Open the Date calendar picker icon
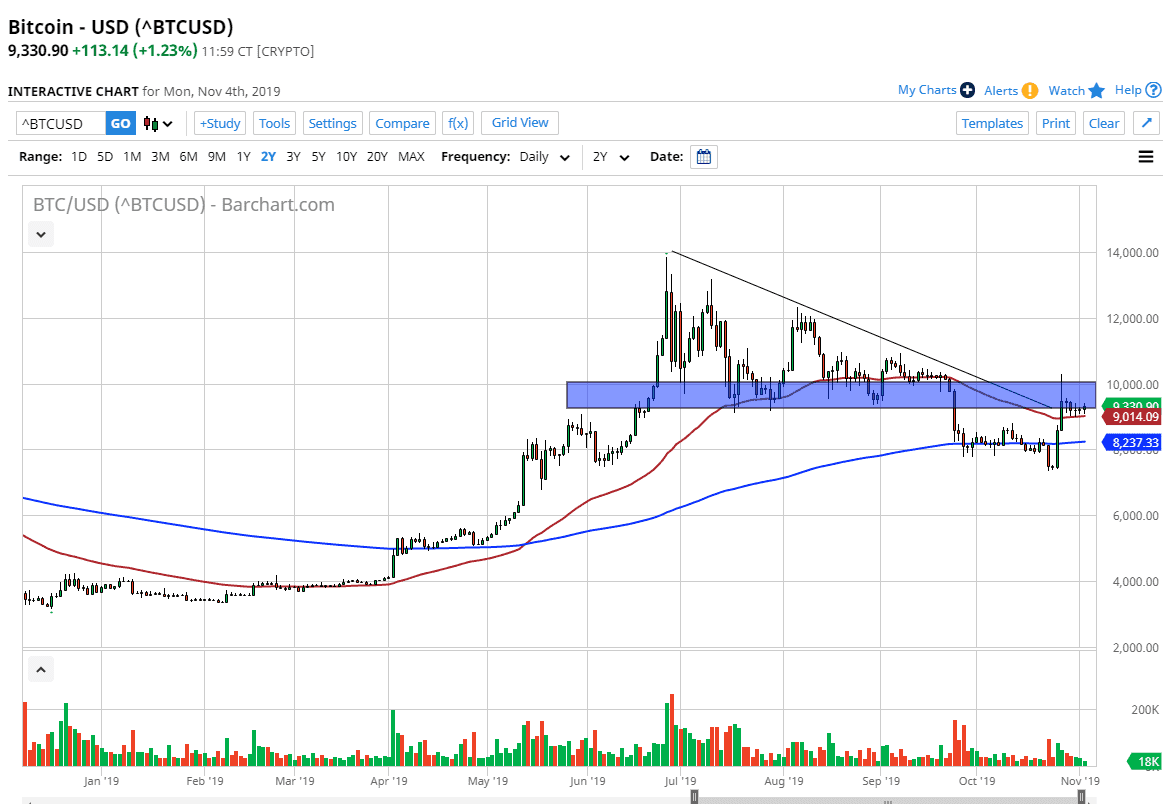Image resolution: width=1167 pixels, height=804 pixels. click(703, 156)
